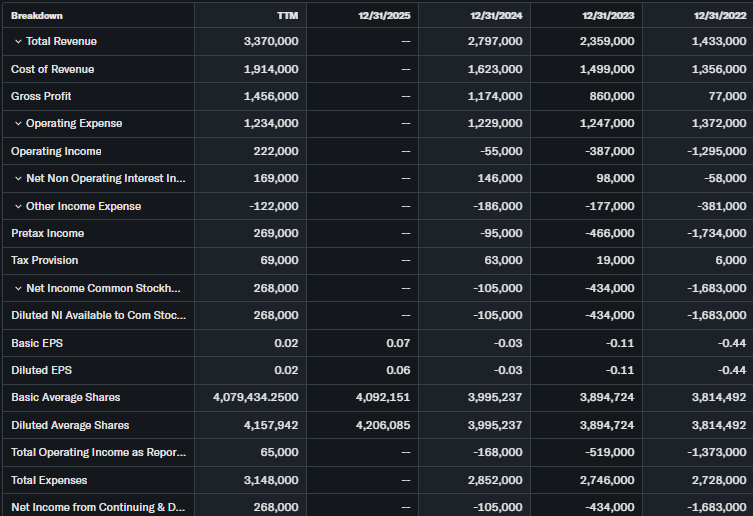Click the 12/31/2024 column header
Image resolution: width=753 pixels, height=516 pixels.
point(495,15)
